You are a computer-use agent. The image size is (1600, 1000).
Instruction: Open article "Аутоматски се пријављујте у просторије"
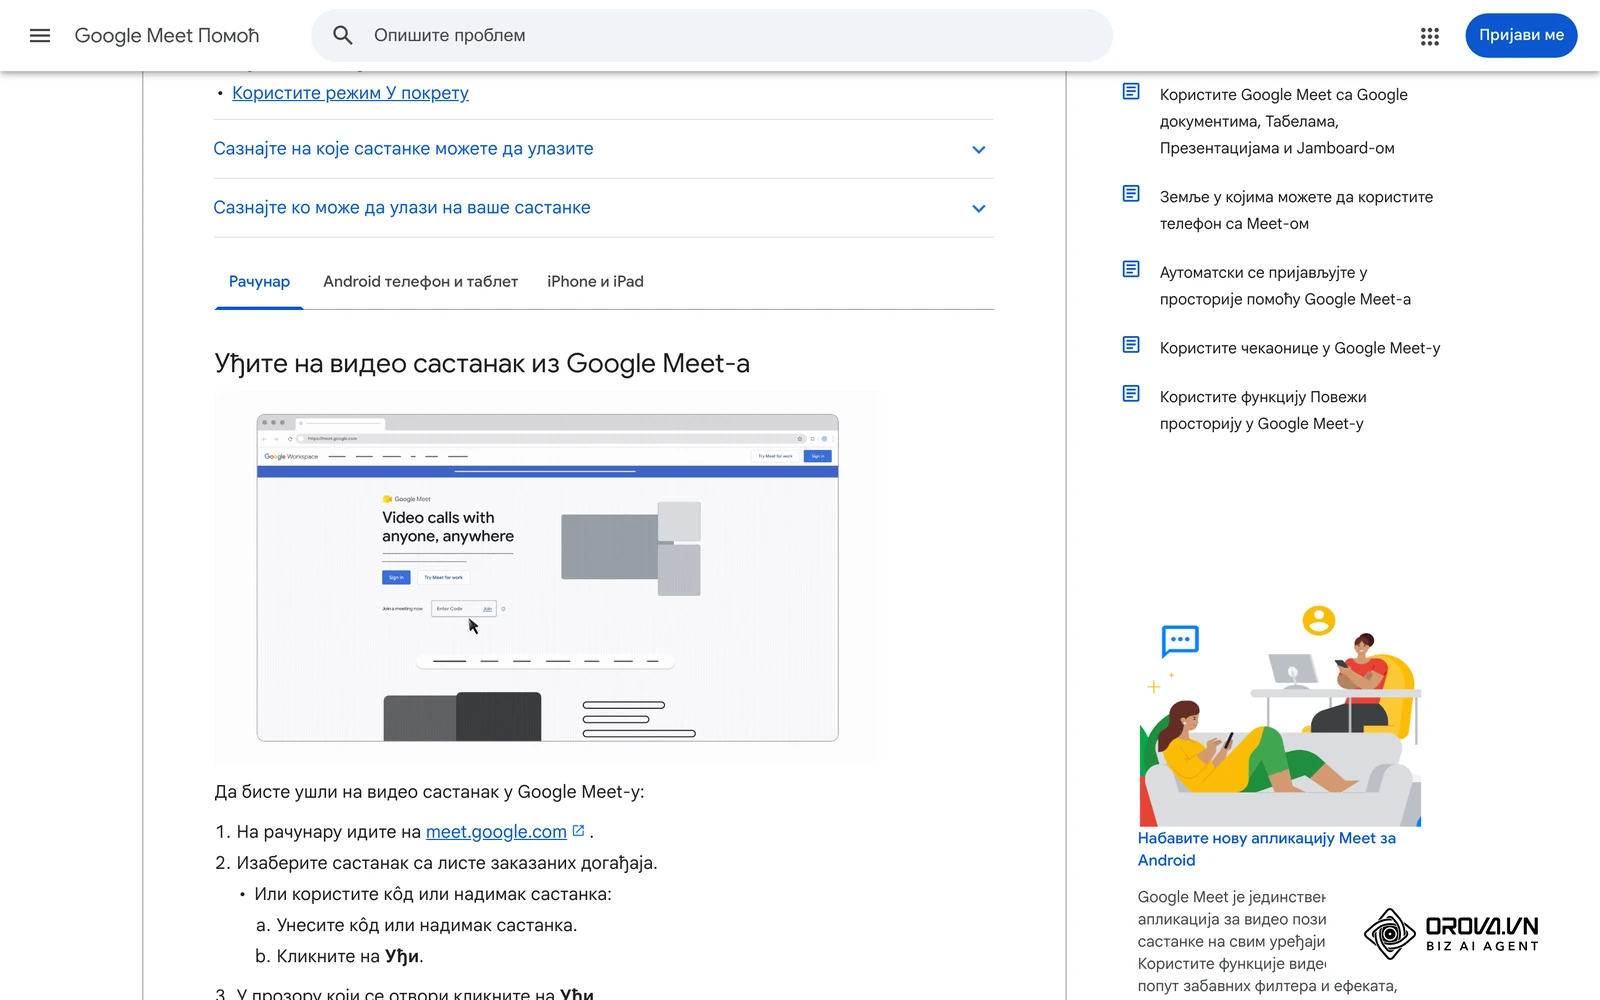pyautogui.click(x=1285, y=286)
